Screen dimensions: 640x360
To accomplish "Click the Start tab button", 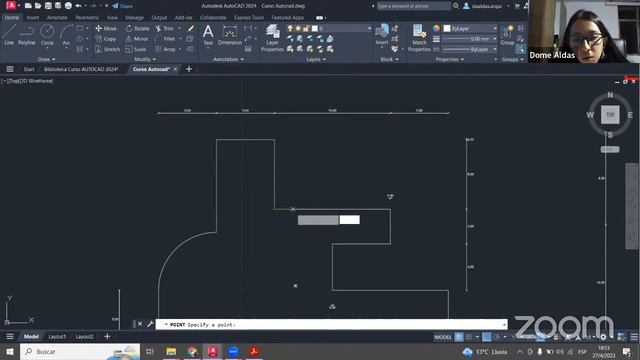I will tap(29, 69).
